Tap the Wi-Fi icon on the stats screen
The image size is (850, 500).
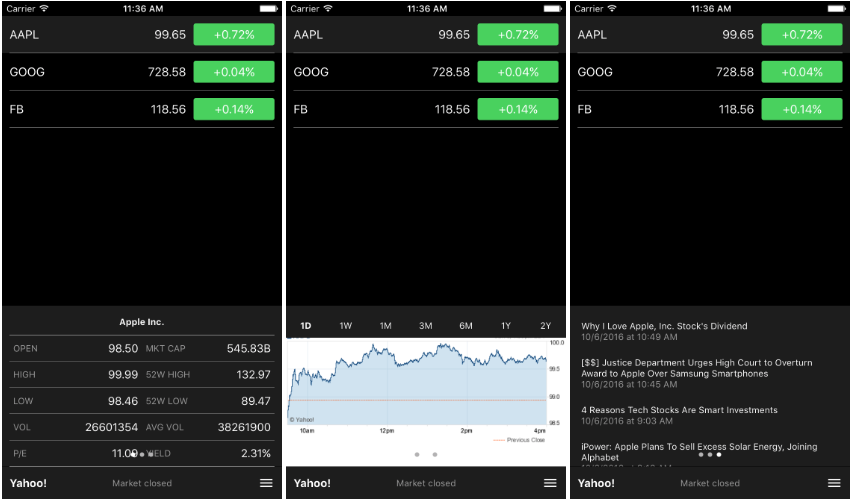(x=44, y=9)
